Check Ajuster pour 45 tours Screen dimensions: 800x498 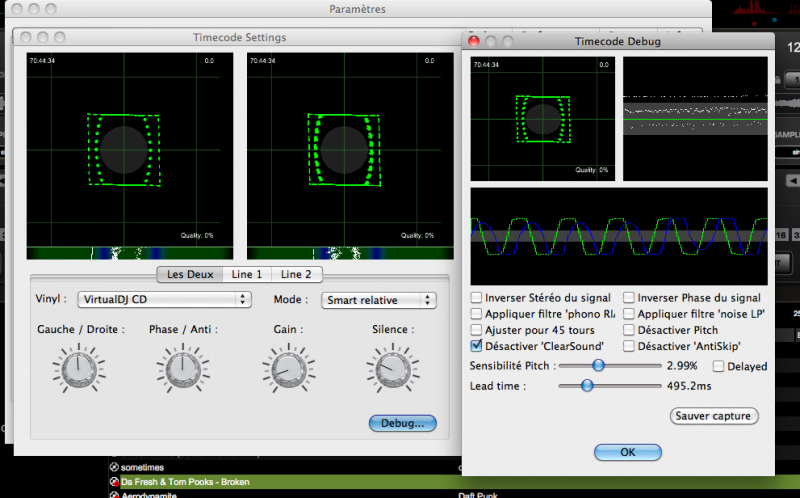(x=476, y=330)
